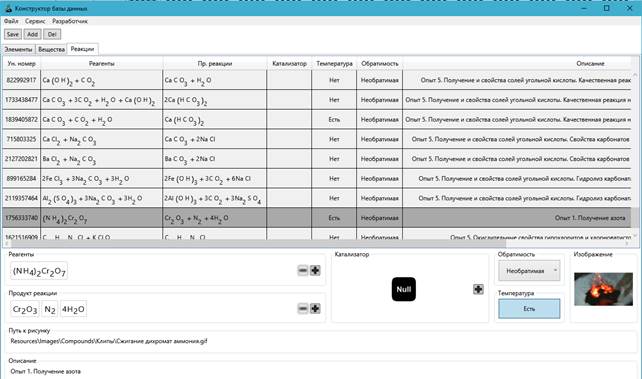Click the Описание text field

point(321,372)
